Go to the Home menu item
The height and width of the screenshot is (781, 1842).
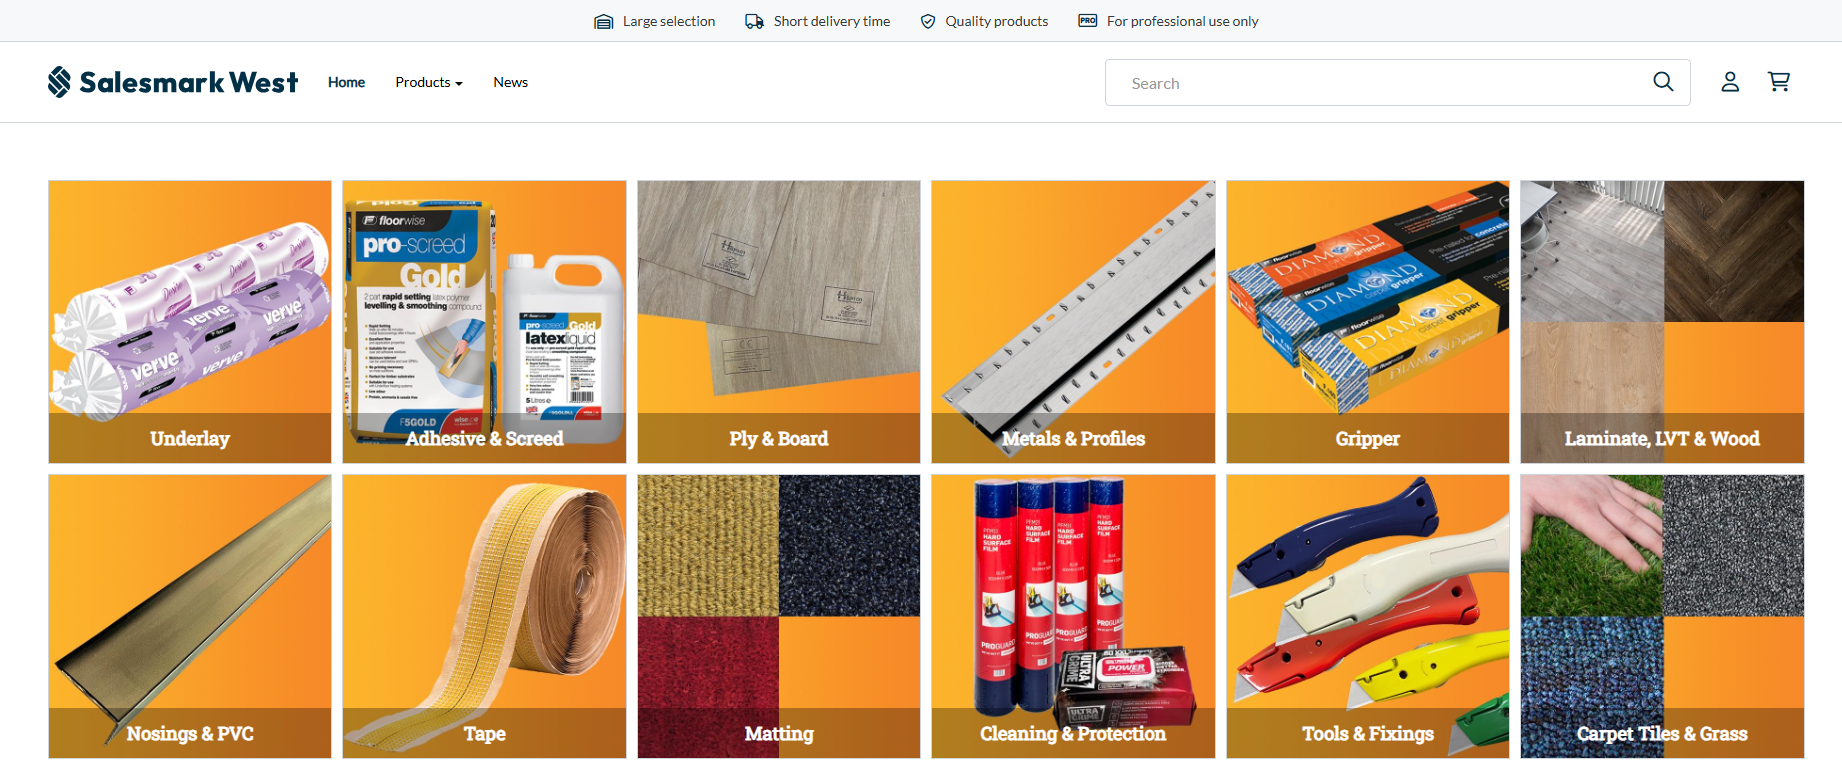pyautogui.click(x=346, y=82)
